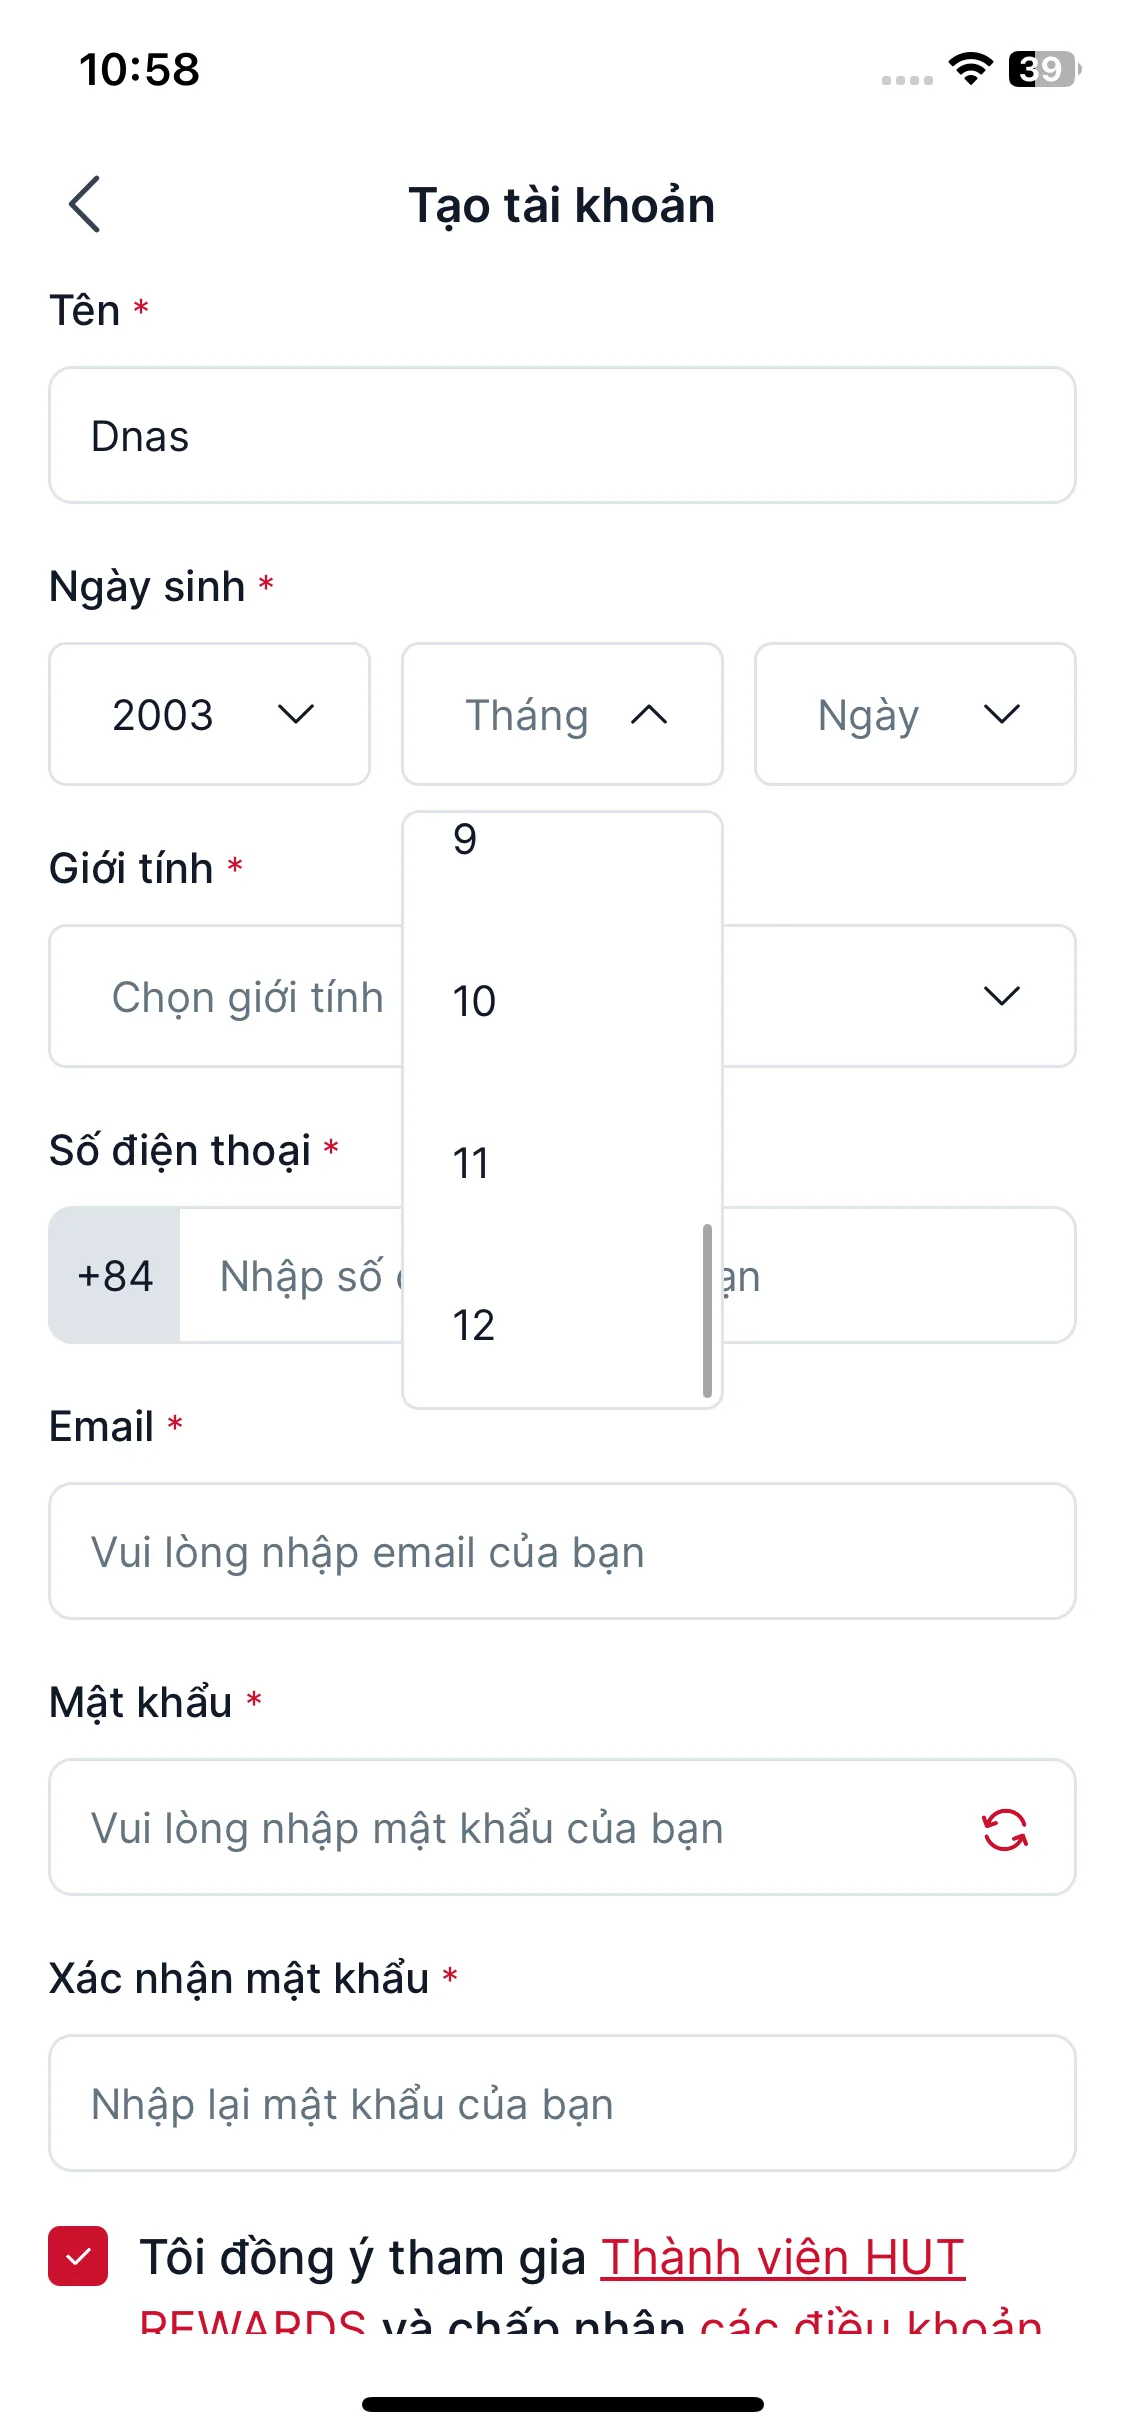Select month 9 from the list
The height and width of the screenshot is (2436, 1125).
pos(466,840)
